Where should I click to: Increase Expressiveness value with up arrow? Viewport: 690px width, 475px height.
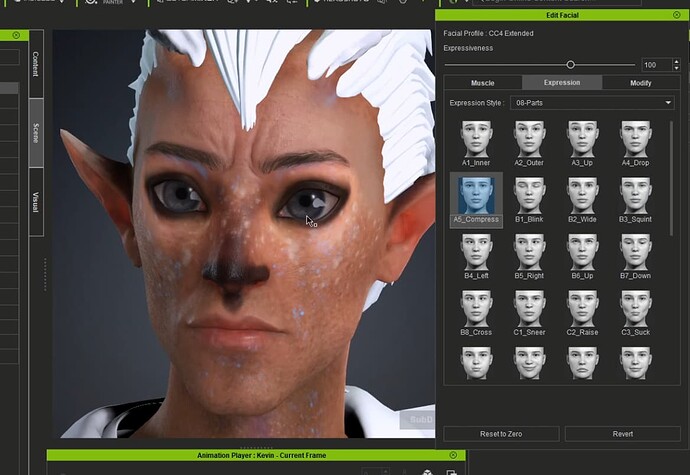click(x=676, y=62)
